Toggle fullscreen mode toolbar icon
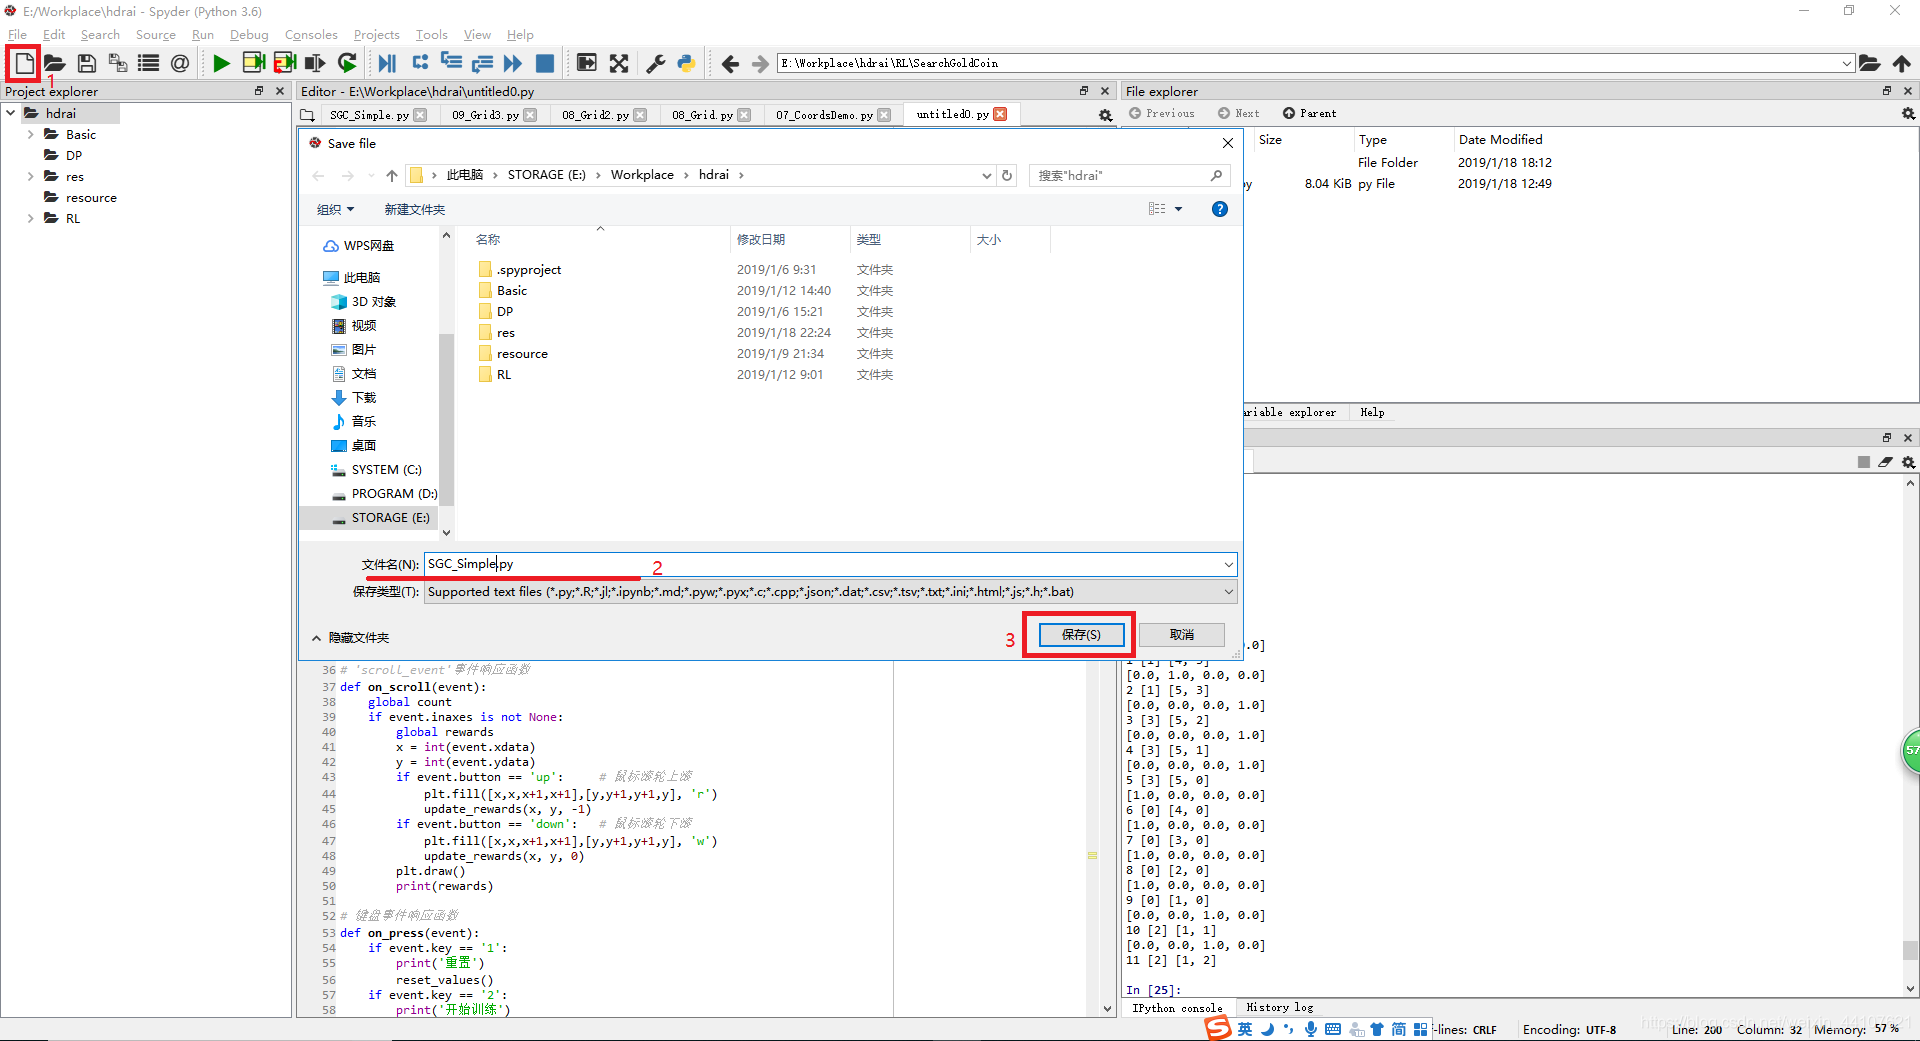The image size is (1920, 1041). point(619,64)
